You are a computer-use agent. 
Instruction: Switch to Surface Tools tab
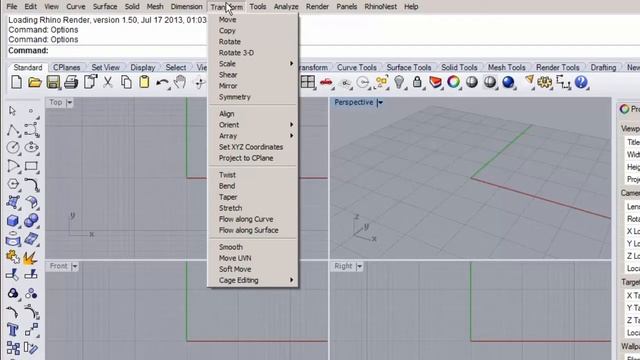409,67
